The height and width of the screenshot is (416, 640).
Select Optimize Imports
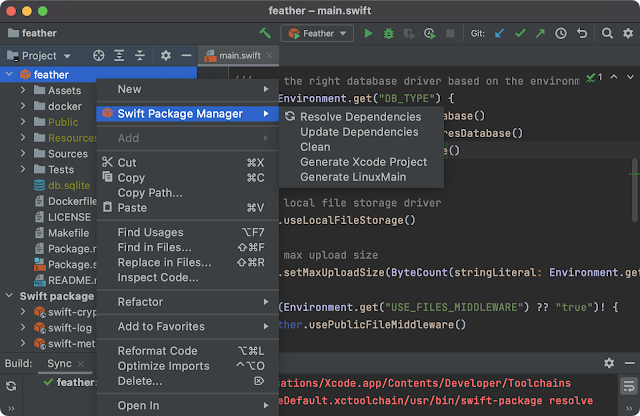tap(188, 366)
